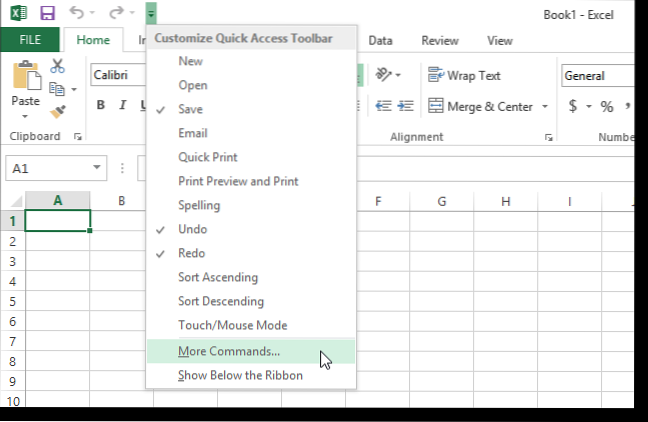648x422 pixels.
Task: Click the Cut scissors icon
Action: click(57, 66)
